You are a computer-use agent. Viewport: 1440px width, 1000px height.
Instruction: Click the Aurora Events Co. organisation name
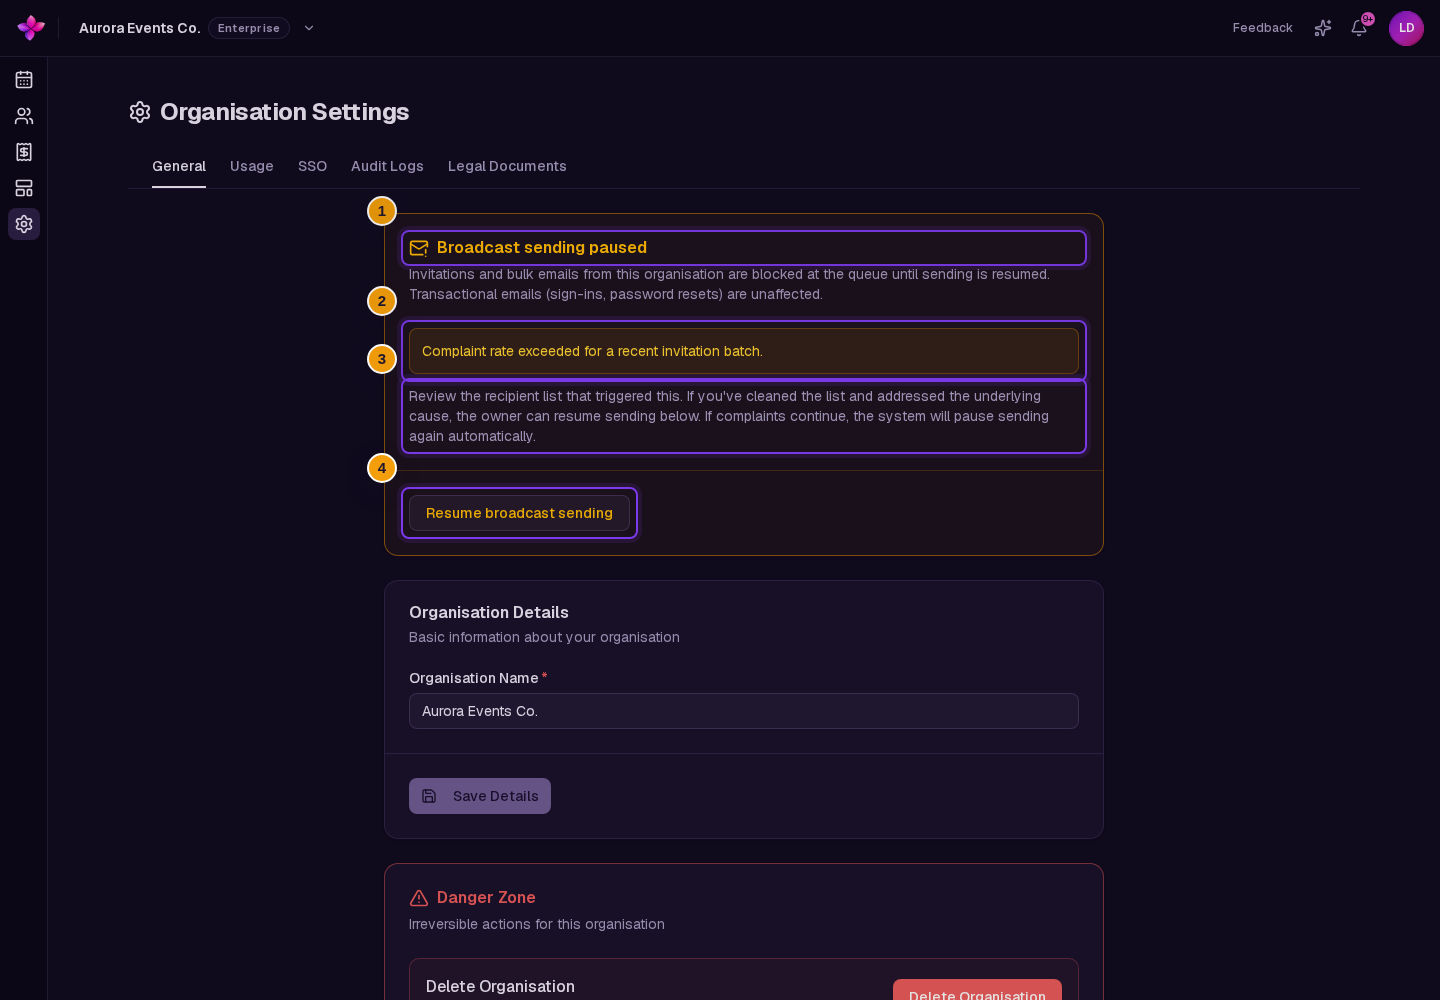[x=140, y=28]
